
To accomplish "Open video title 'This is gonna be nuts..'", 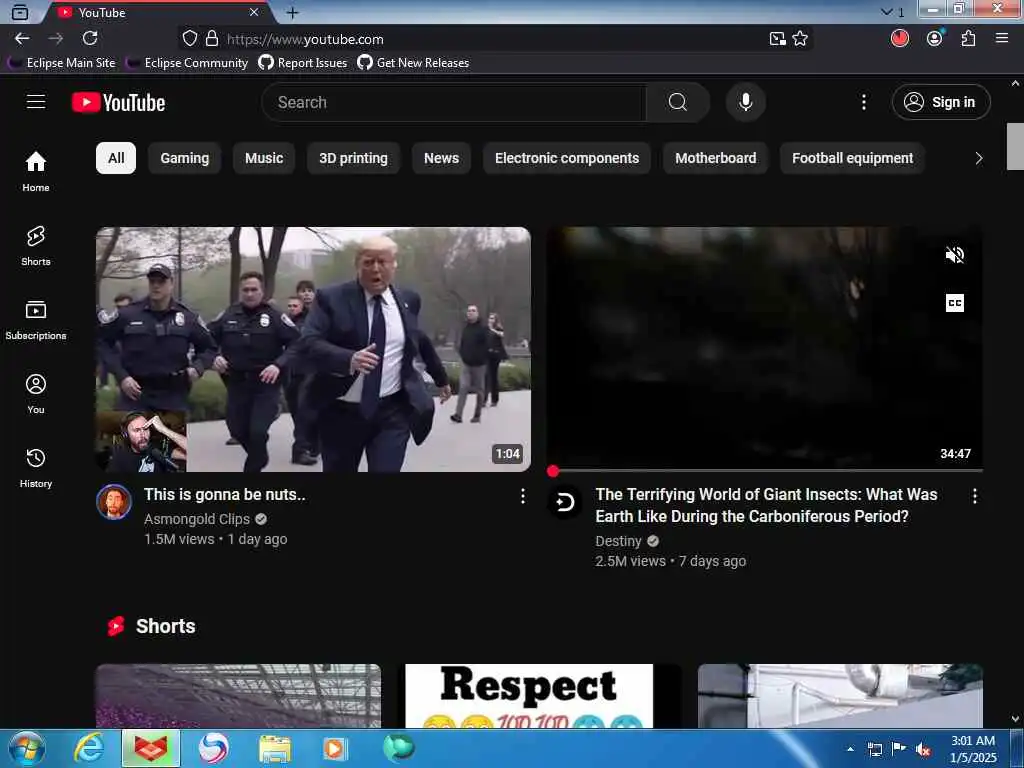I will click(225, 494).
